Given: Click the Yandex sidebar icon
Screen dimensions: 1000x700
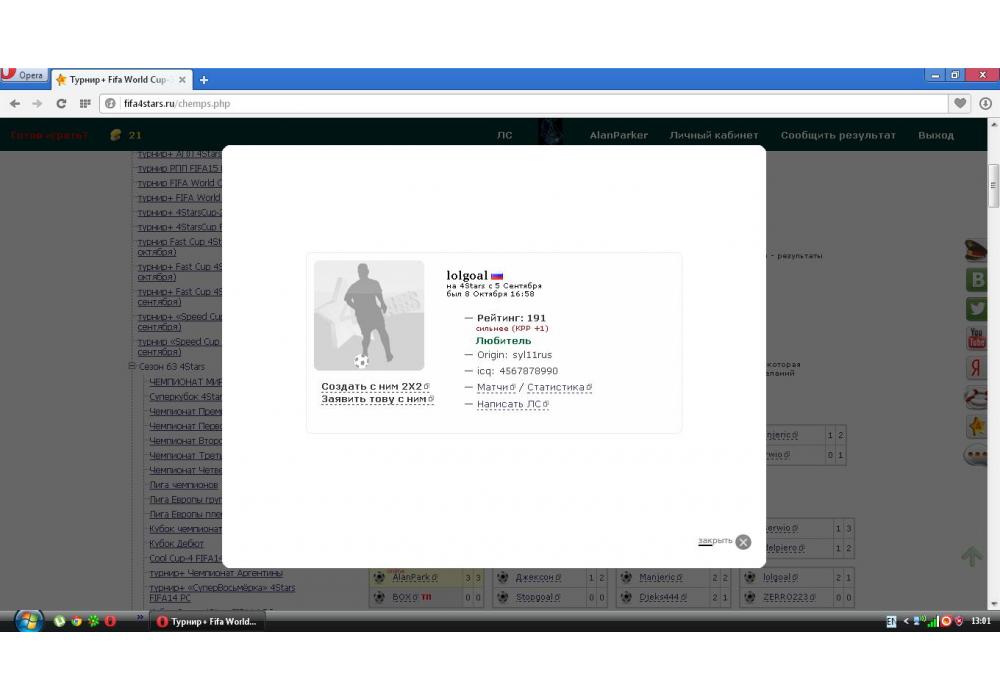Looking at the screenshot, I should (x=976, y=368).
